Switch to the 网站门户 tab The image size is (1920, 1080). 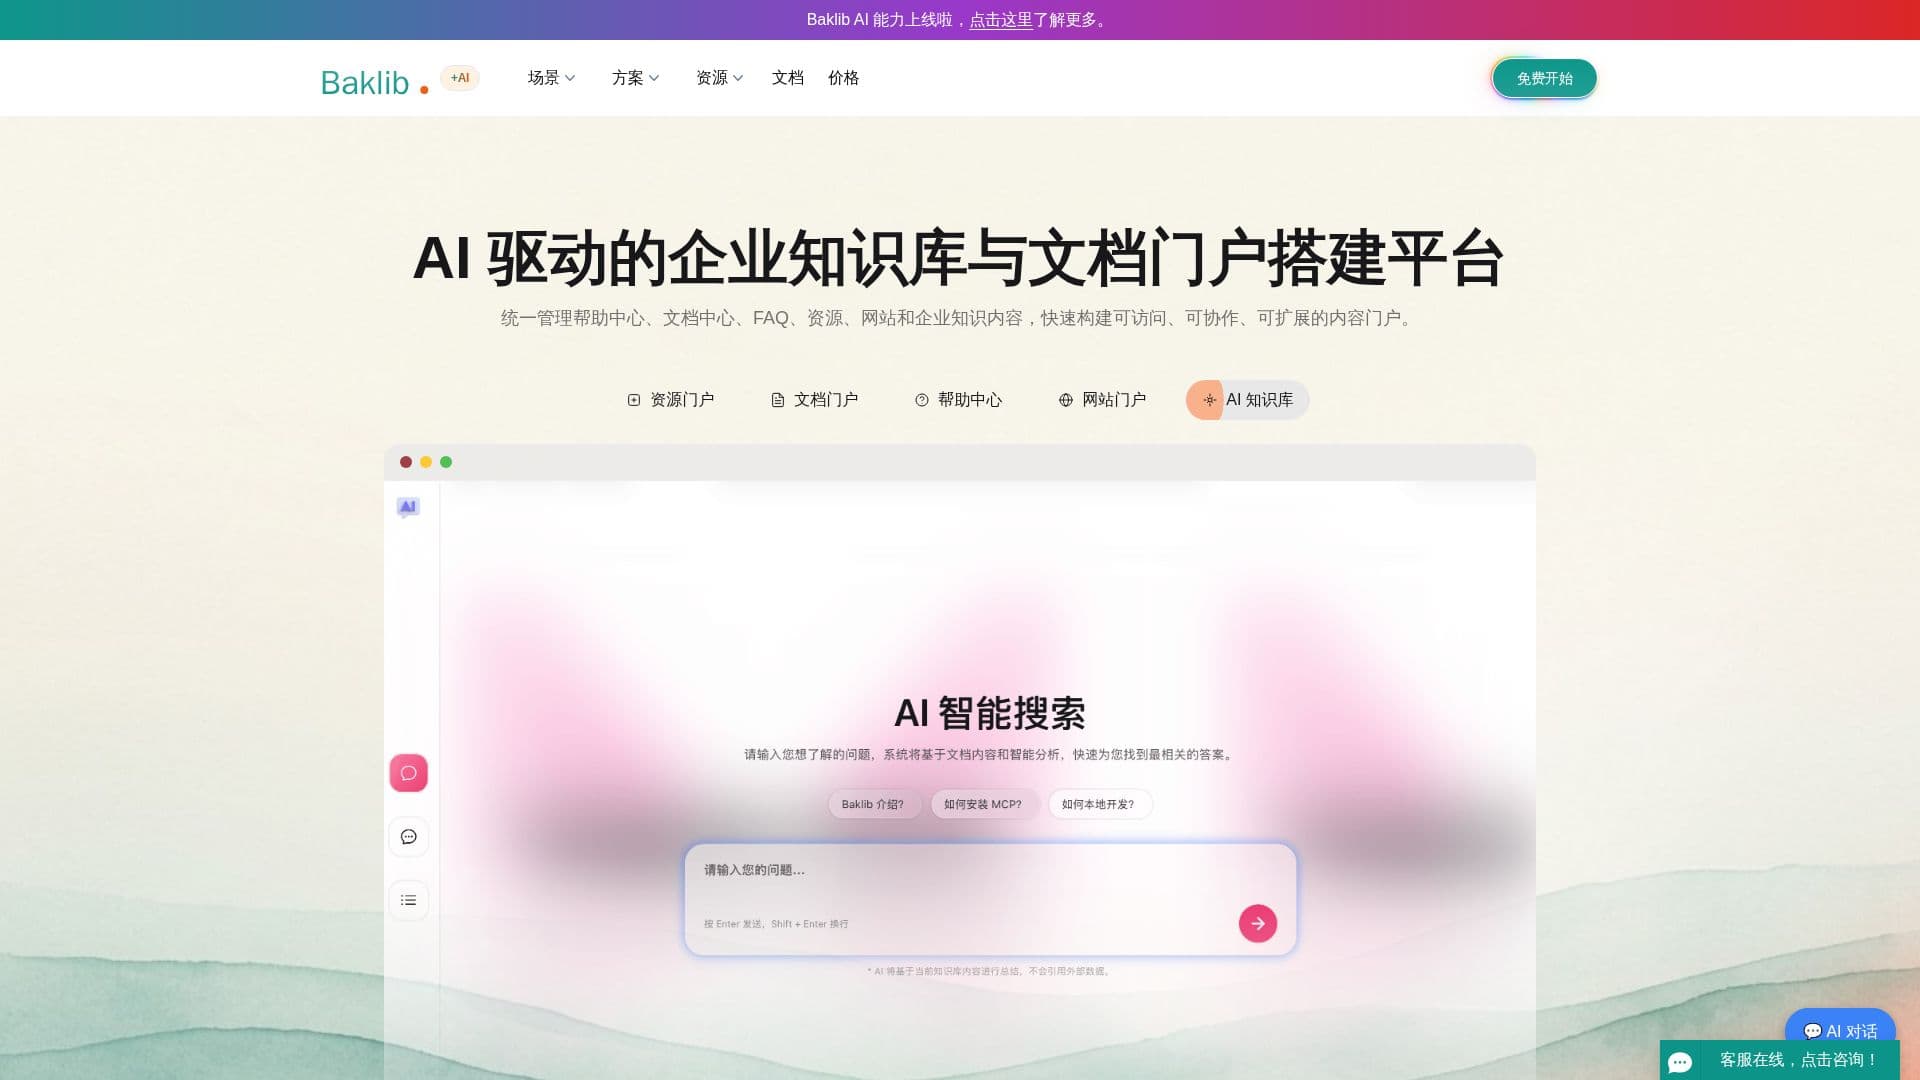pos(1103,400)
